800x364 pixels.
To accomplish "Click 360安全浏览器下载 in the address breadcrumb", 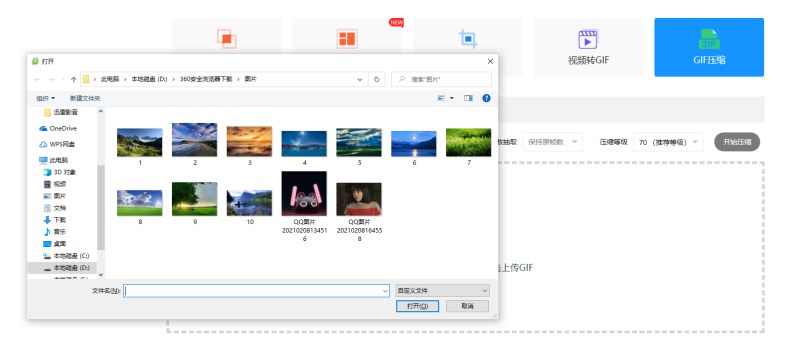I will click(x=206, y=79).
